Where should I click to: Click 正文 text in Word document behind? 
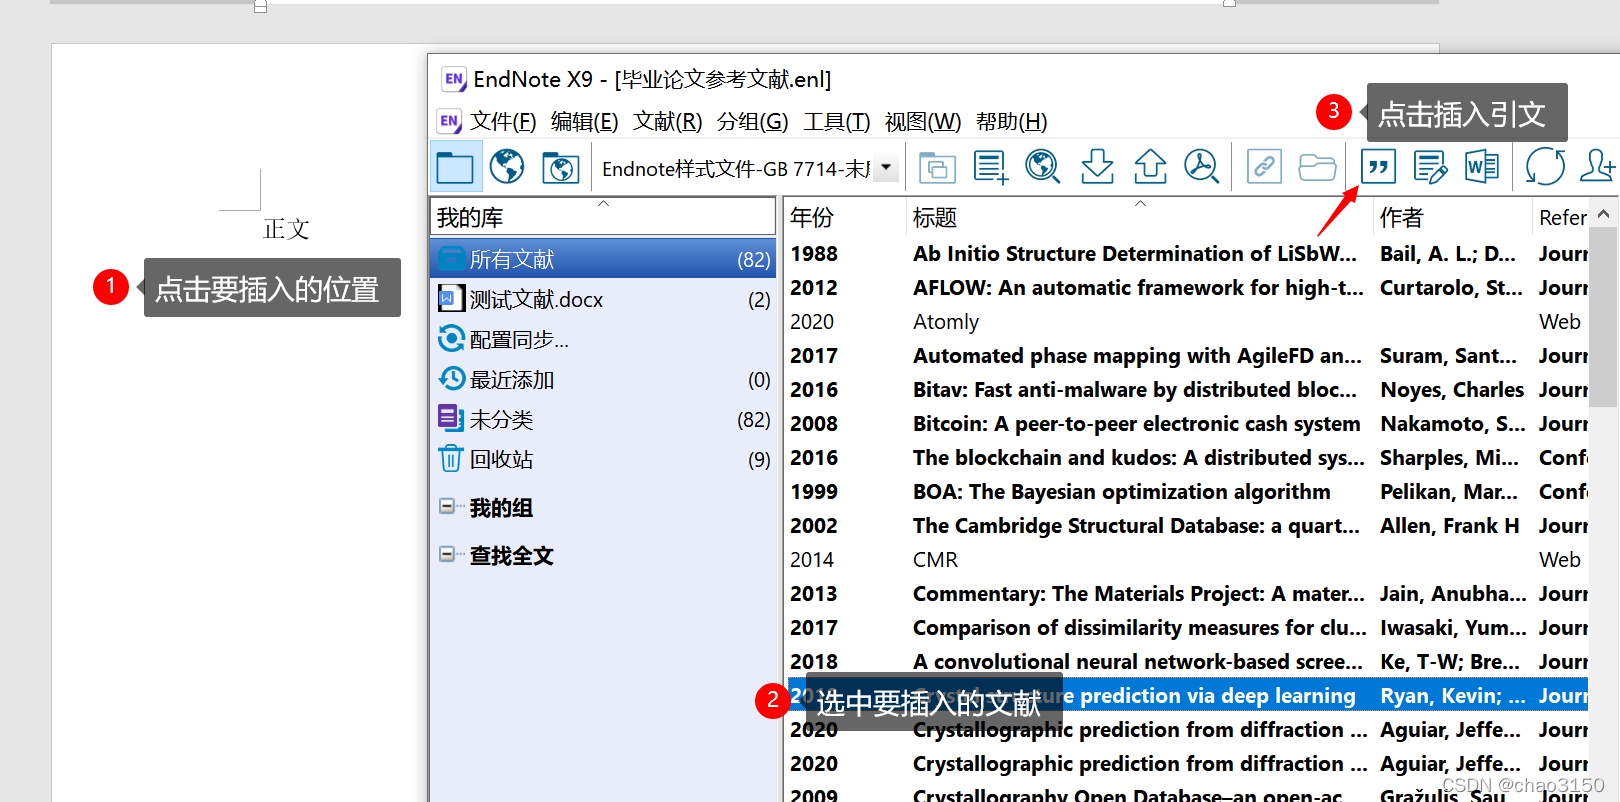[x=286, y=229]
